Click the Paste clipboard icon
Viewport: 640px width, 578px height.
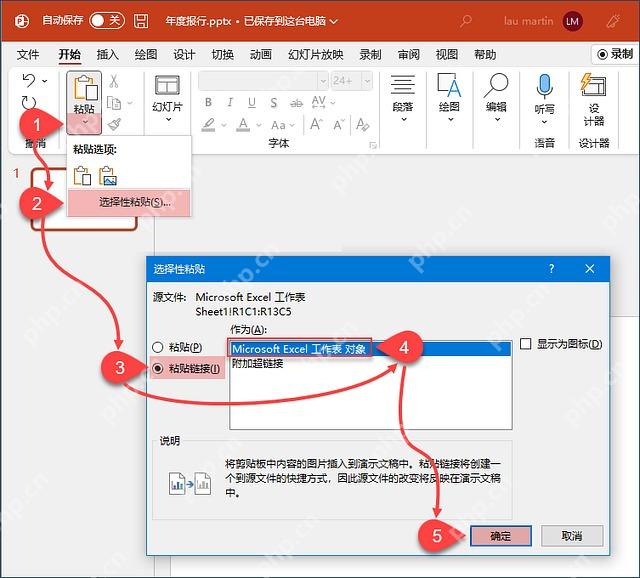click(x=84, y=87)
